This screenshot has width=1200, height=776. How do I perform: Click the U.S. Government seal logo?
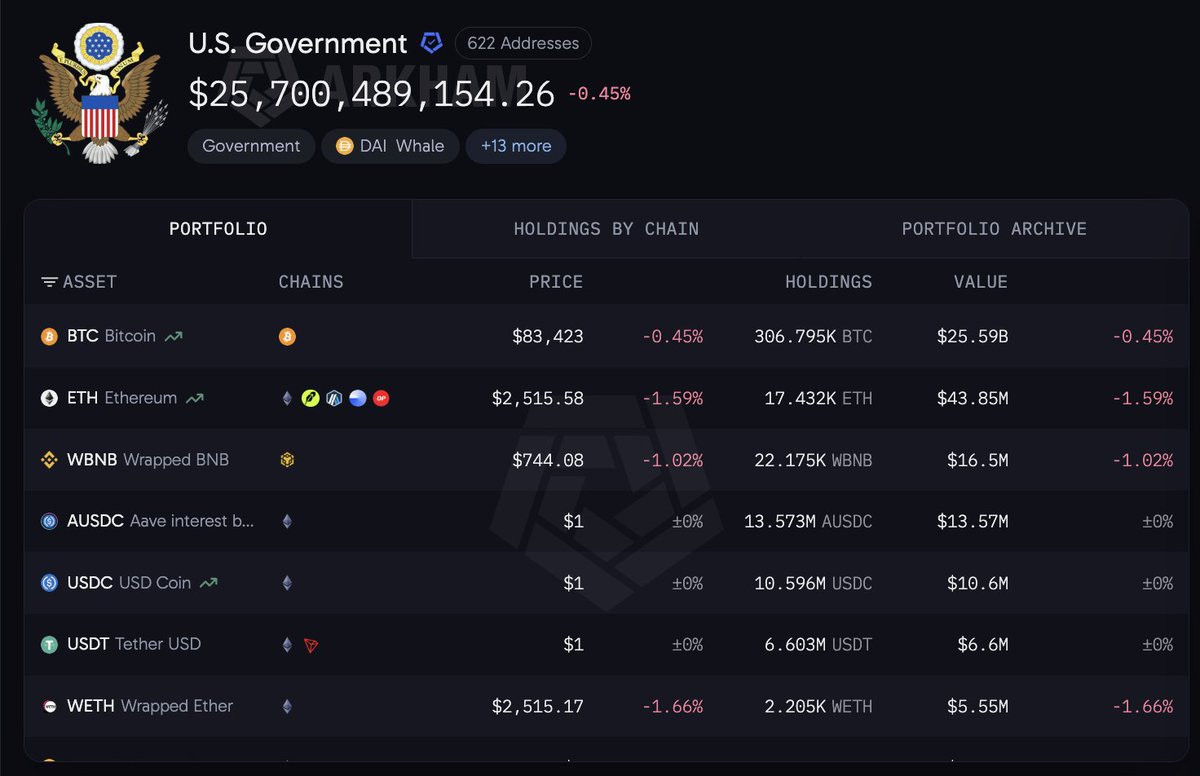[99, 93]
